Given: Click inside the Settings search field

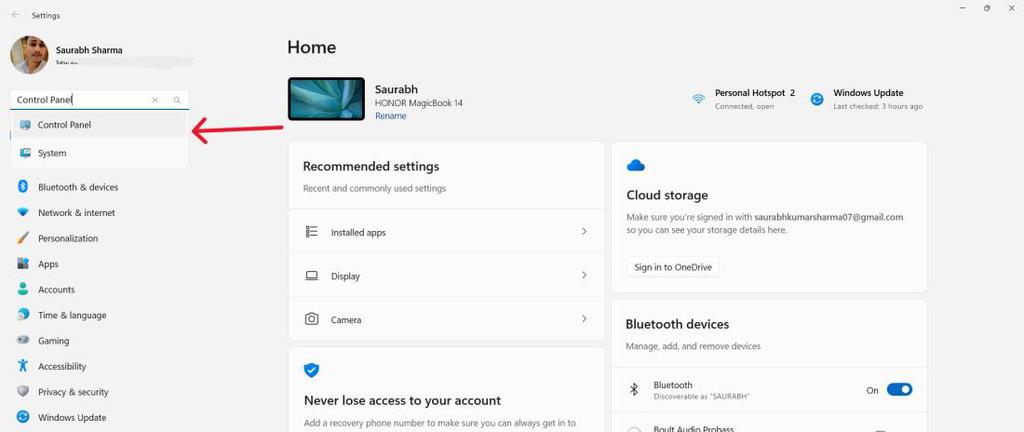Looking at the screenshot, I should (80, 100).
